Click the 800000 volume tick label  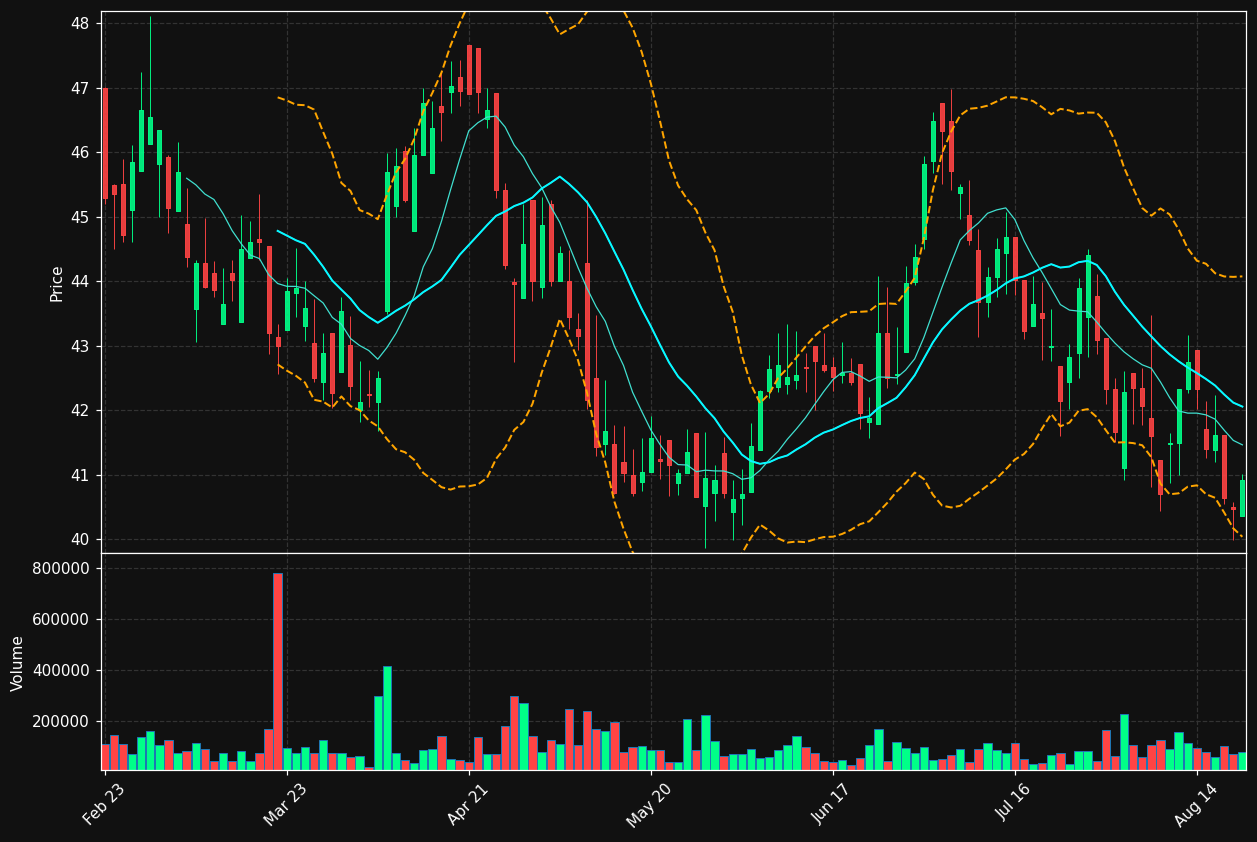point(62,568)
